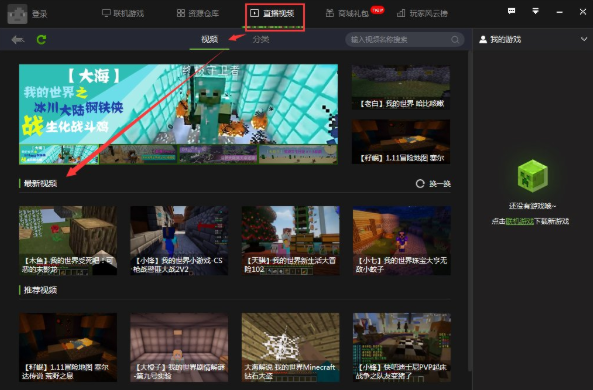
Task: Open the title bar dropdown menu icon
Action: pyautogui.click(x=536, y=11)
